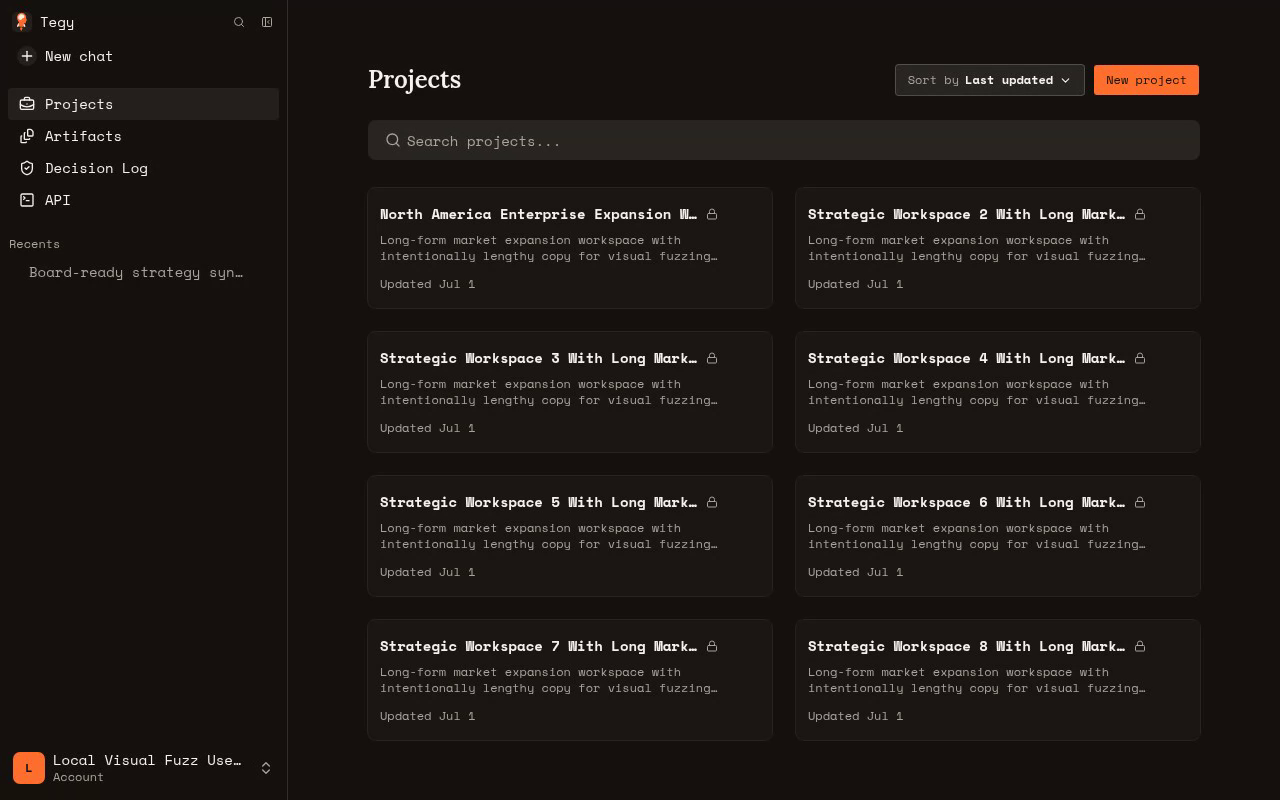Open Local Visual Fuzz User account
Screen dimensions: 1280x800
pyautogui.click(x=143, y=768)
